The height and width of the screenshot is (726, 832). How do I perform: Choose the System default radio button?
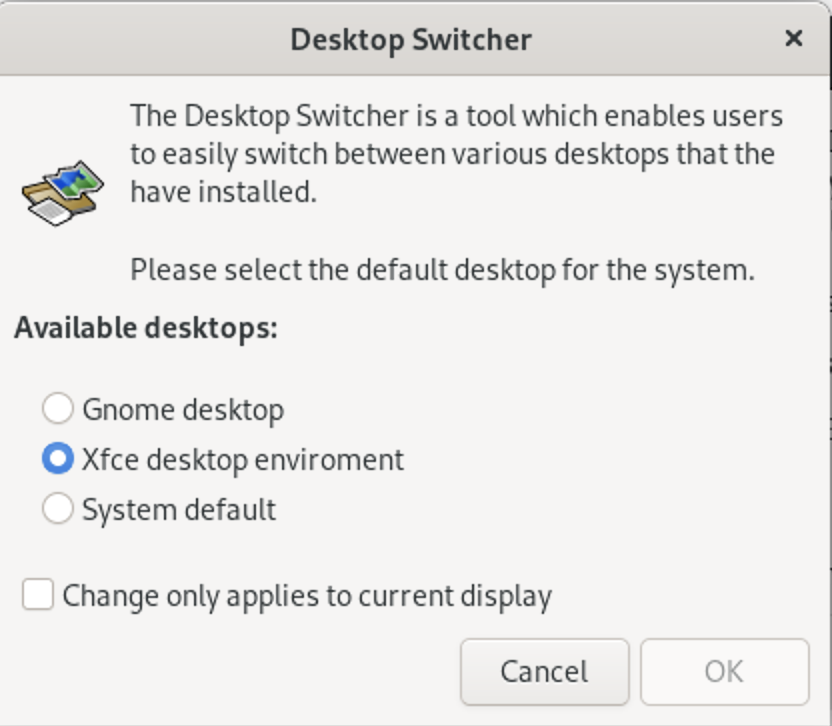click(x=58, y=508)
